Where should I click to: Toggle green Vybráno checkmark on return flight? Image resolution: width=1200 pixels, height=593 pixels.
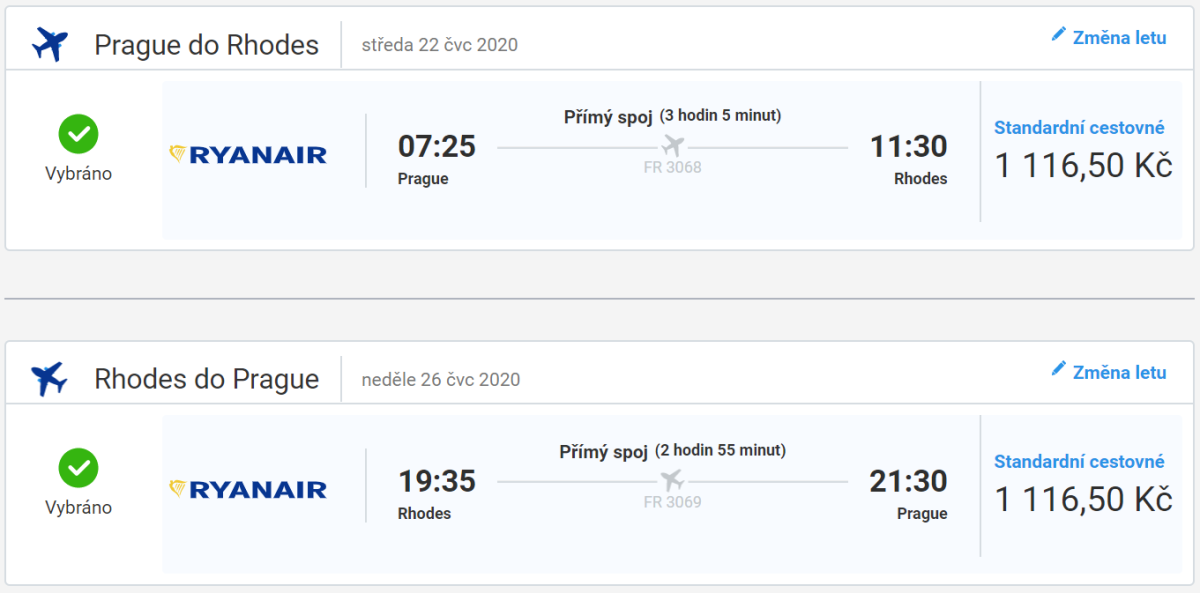pos(78,467)
